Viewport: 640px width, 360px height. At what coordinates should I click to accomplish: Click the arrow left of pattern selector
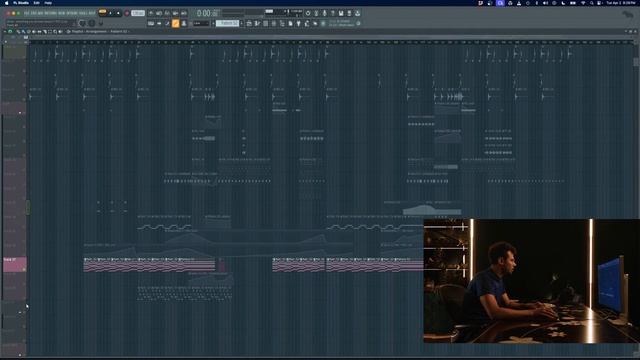pos(213,23)
